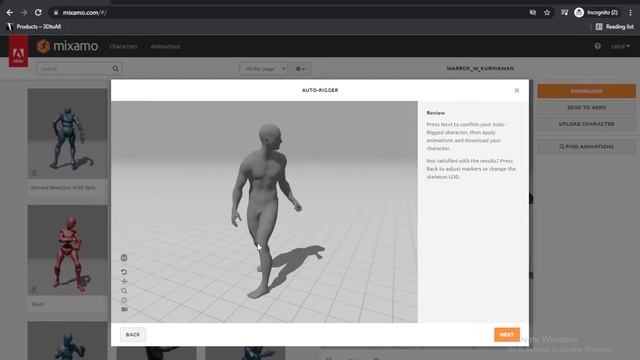640x360 pixels.
Task: Click the browser forward arrow
Action: (x=24, y=13)
